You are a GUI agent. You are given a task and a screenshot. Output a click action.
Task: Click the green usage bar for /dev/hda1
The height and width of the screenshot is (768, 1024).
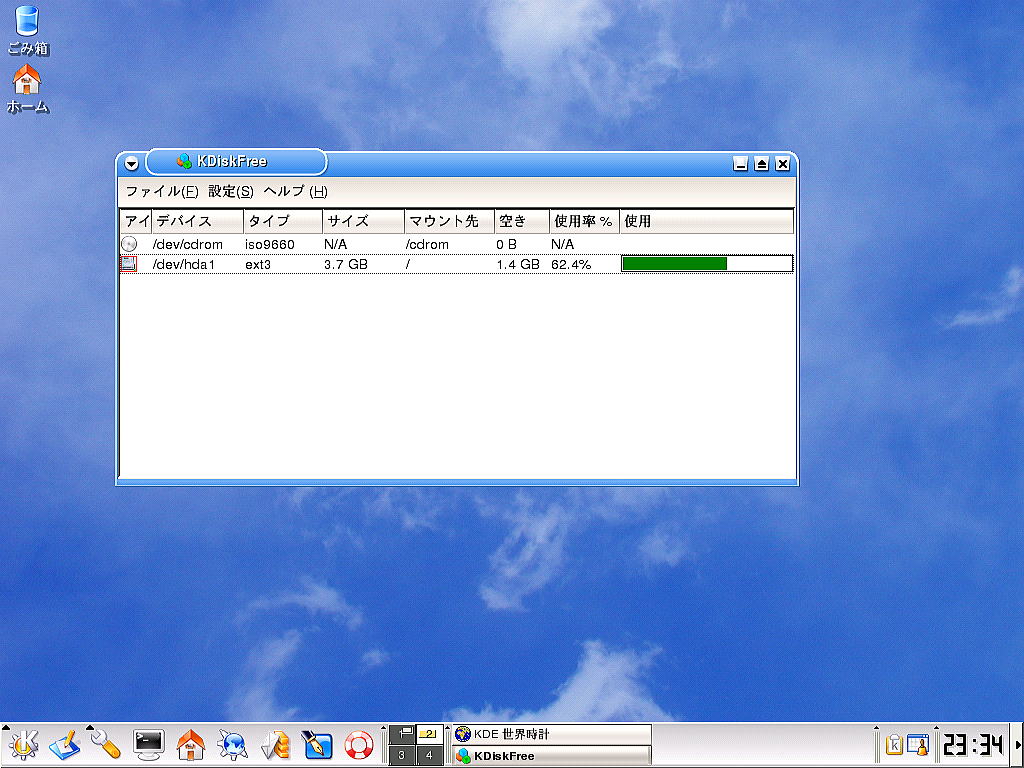point(675,264)
